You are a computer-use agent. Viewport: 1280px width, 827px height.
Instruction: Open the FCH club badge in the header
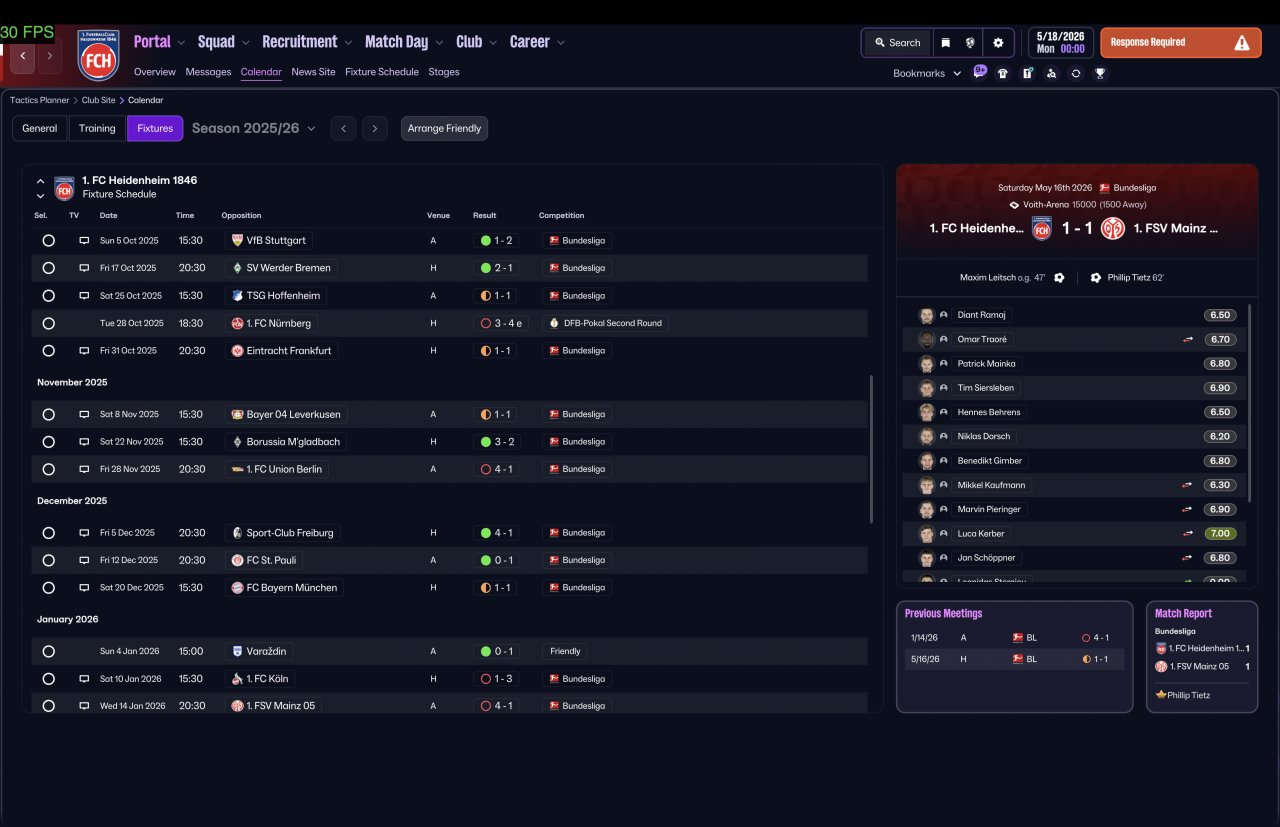pos(98,55)
